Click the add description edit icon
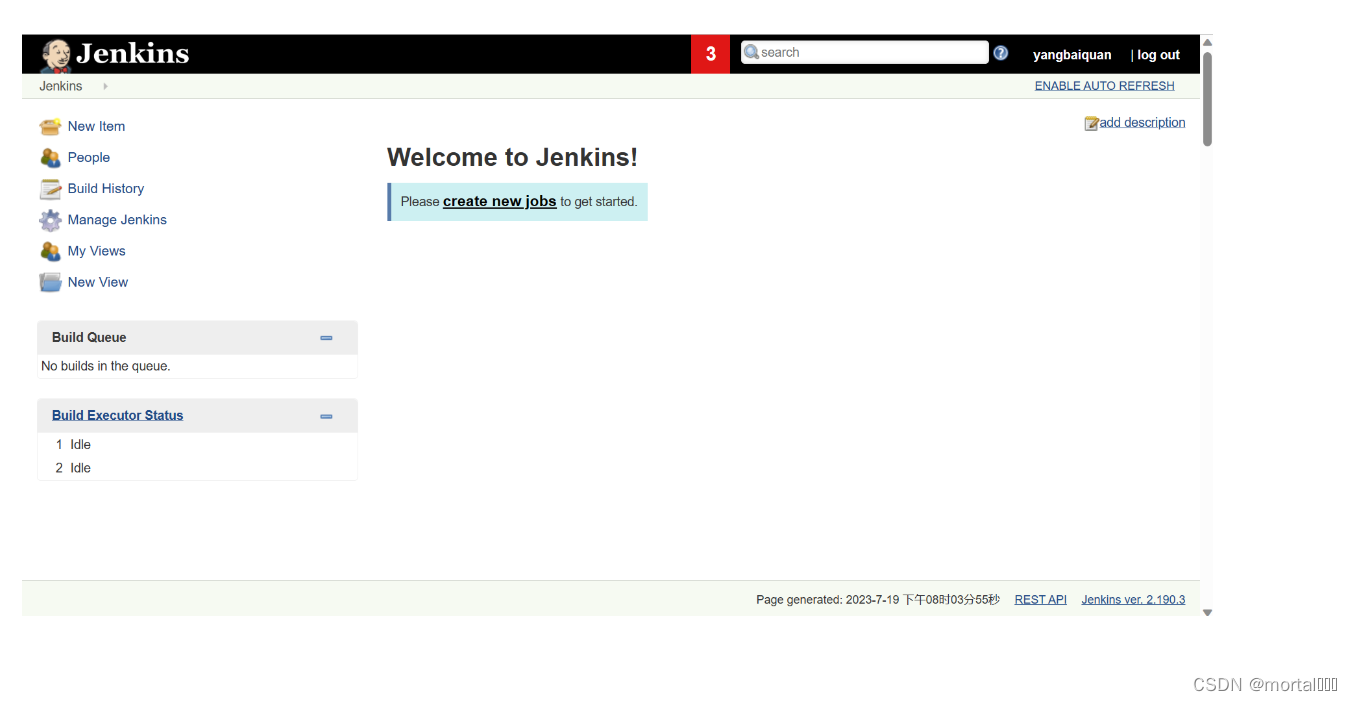The width and height of the screenshot is (1352, 701). pos(1092,123)
